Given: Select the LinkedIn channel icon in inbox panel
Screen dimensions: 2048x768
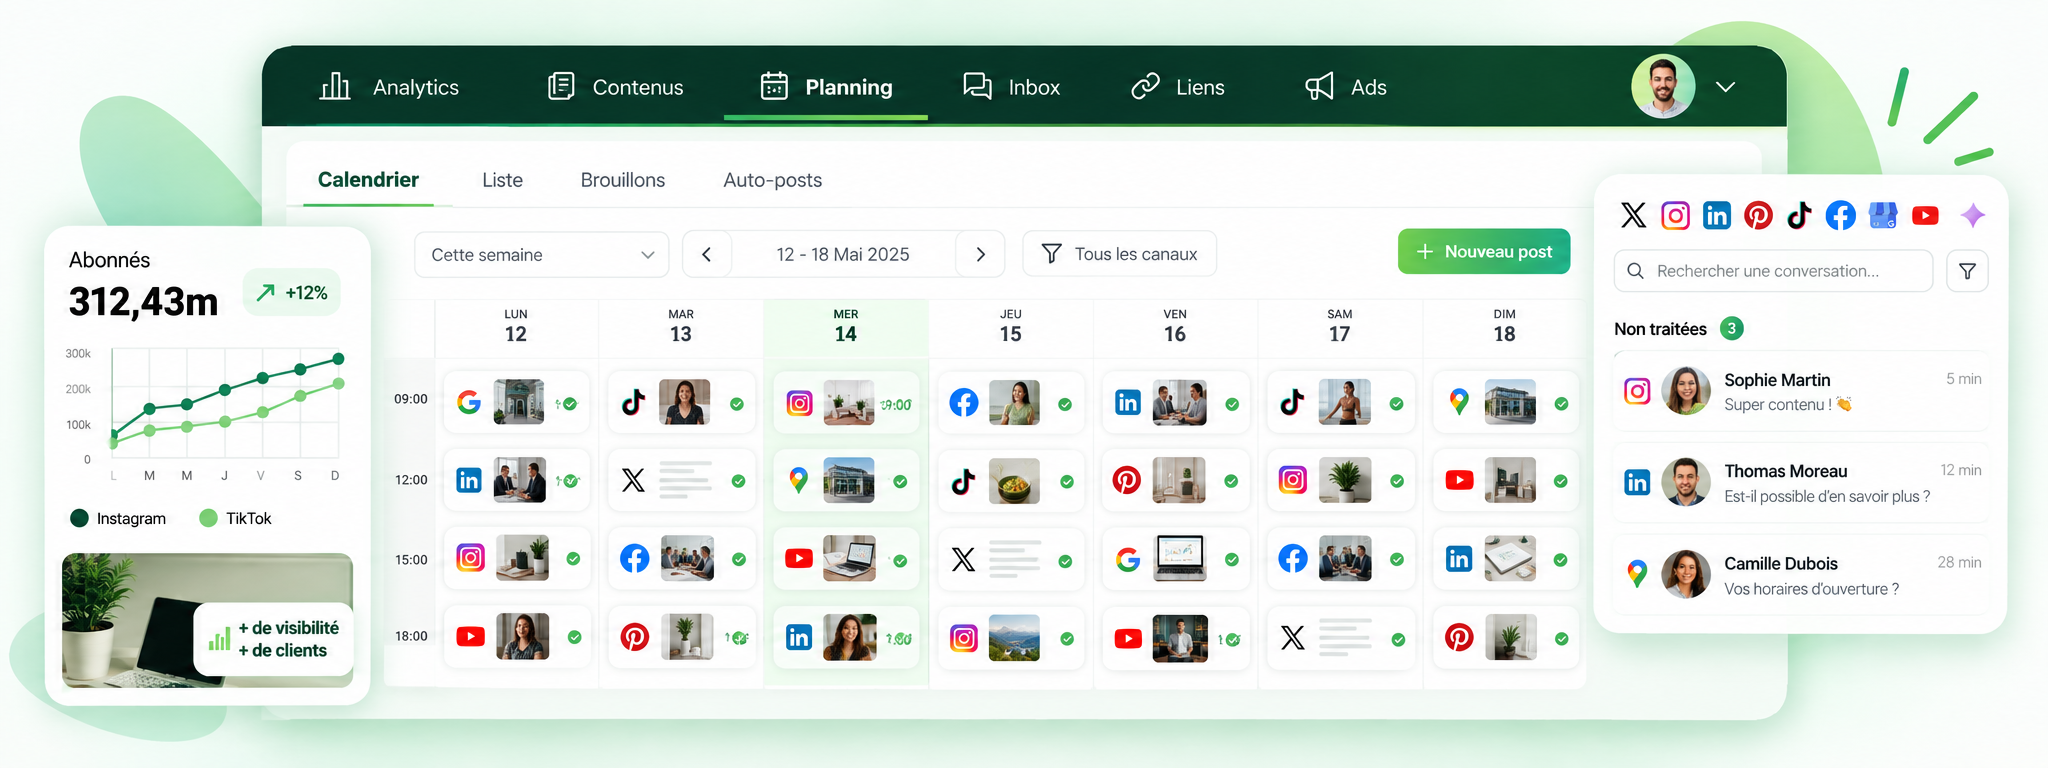Looking at the screenshot, I should coord(1717,215).
